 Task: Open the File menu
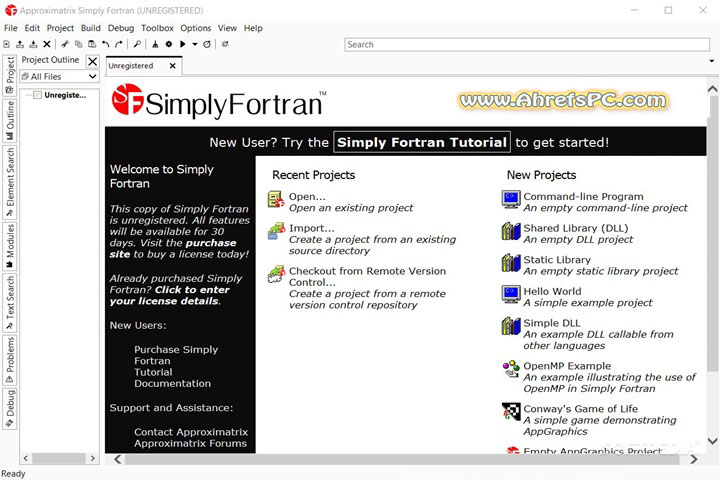(11, 28)
